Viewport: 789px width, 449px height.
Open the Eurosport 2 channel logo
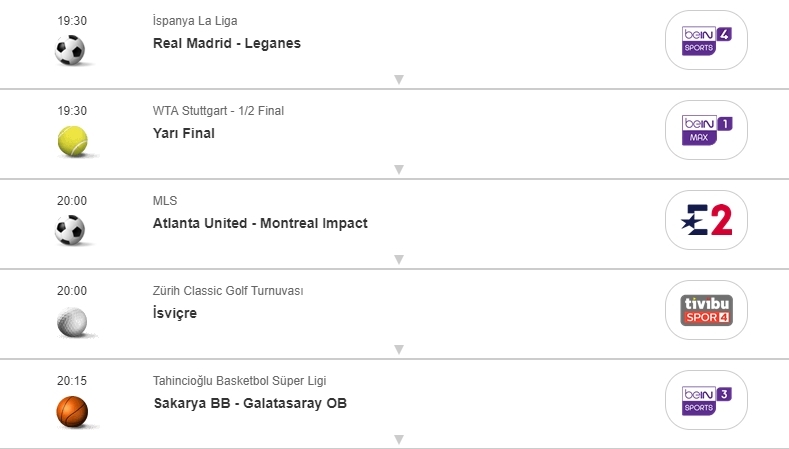[x=706, y=221]
